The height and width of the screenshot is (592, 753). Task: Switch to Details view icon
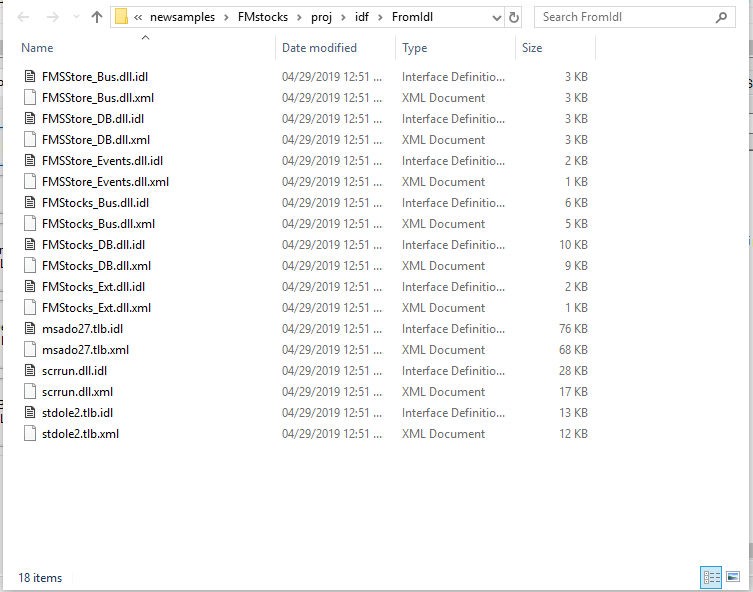(x=712, y=577)
